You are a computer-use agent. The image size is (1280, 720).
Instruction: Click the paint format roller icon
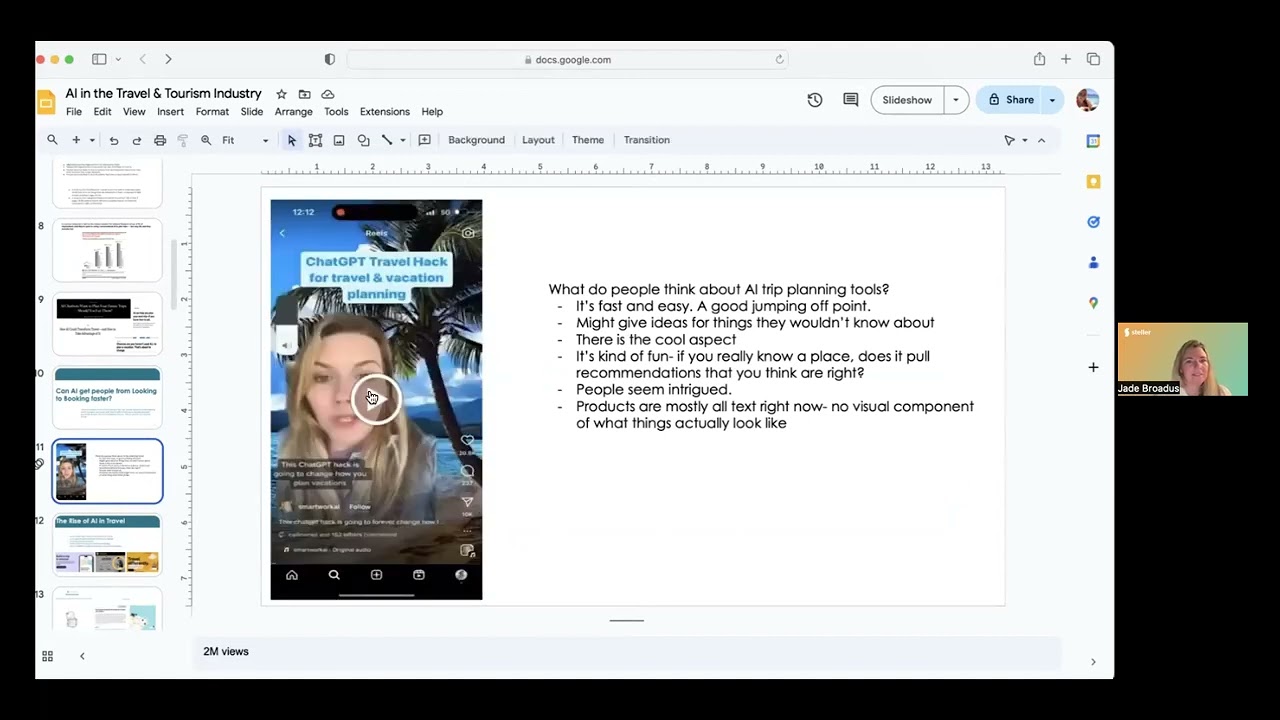click(x=183, y=140)
